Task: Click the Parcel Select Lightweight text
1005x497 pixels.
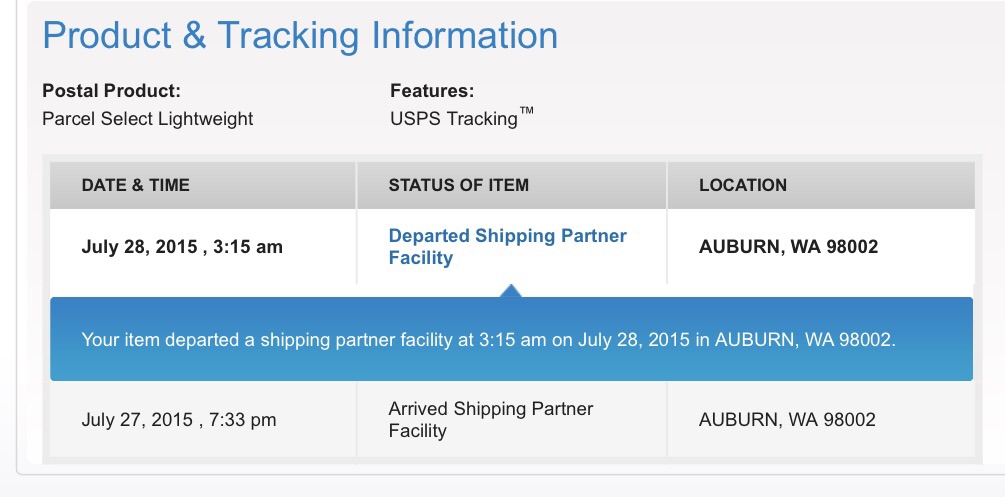Action: click(x=147, y=119)
